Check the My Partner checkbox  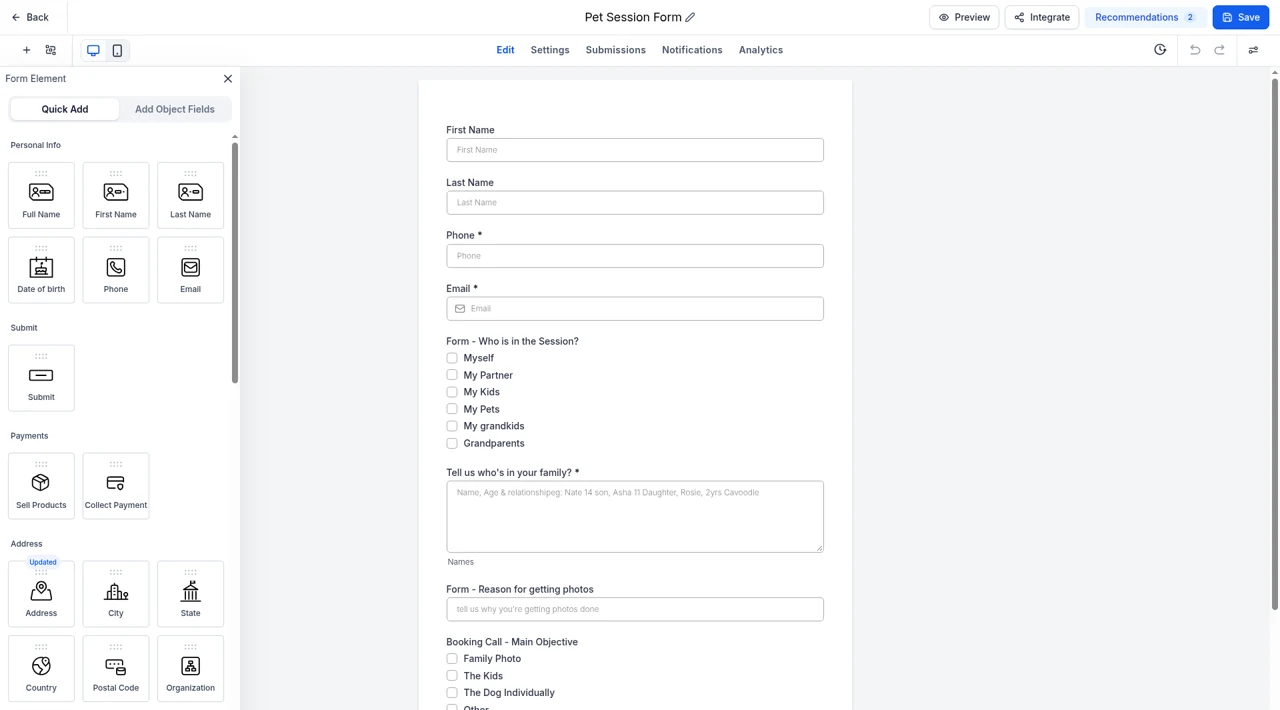click(x=452, y=375)
